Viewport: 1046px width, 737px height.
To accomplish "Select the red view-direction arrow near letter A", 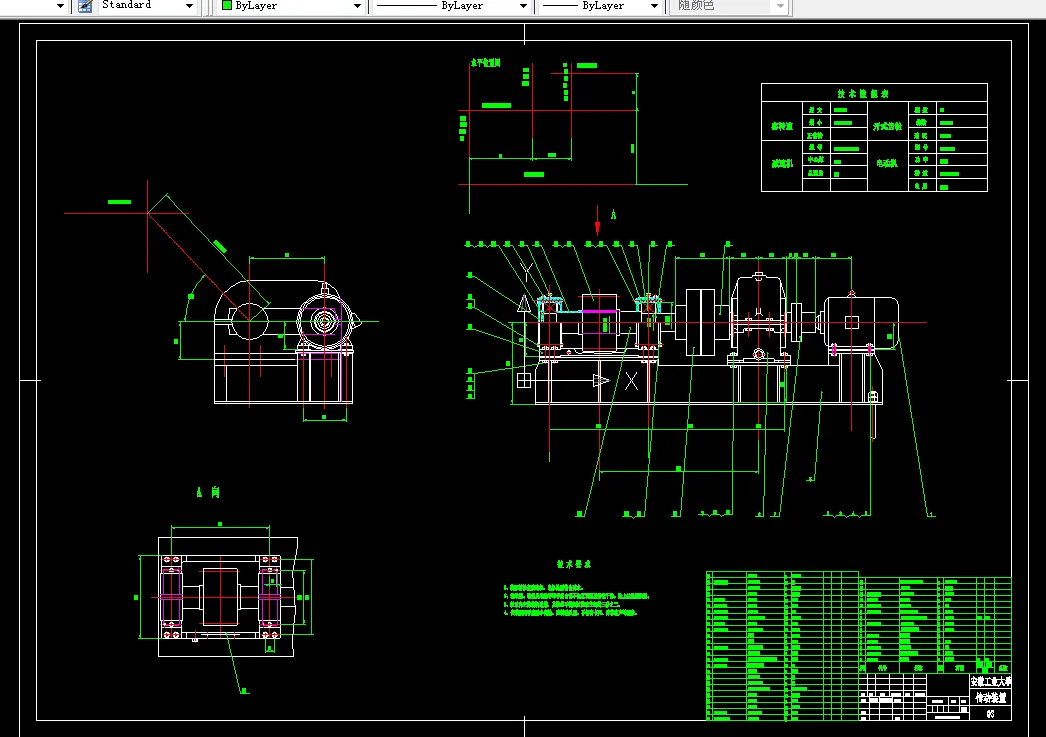I will coord(598,219).
